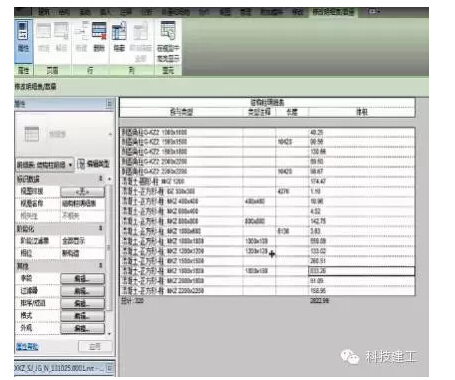Click the 类型注释 column header

pos(259,112)
